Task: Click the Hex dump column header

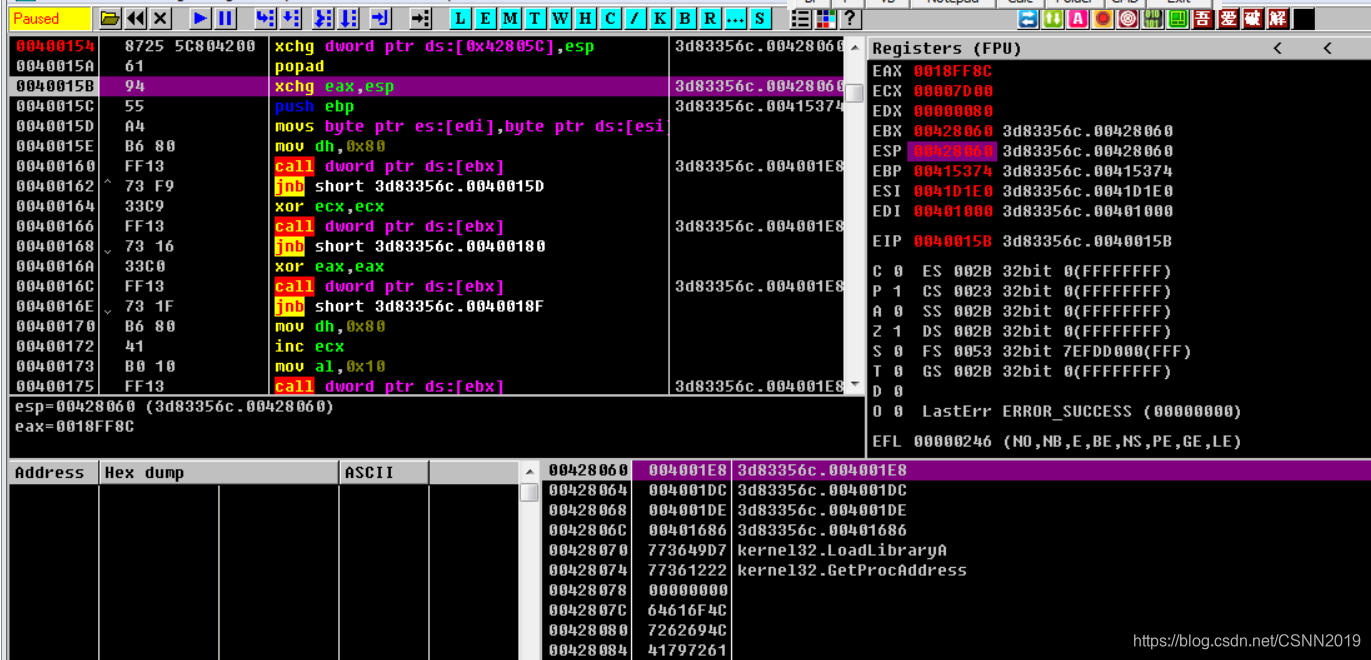Action: coord(219,472)
